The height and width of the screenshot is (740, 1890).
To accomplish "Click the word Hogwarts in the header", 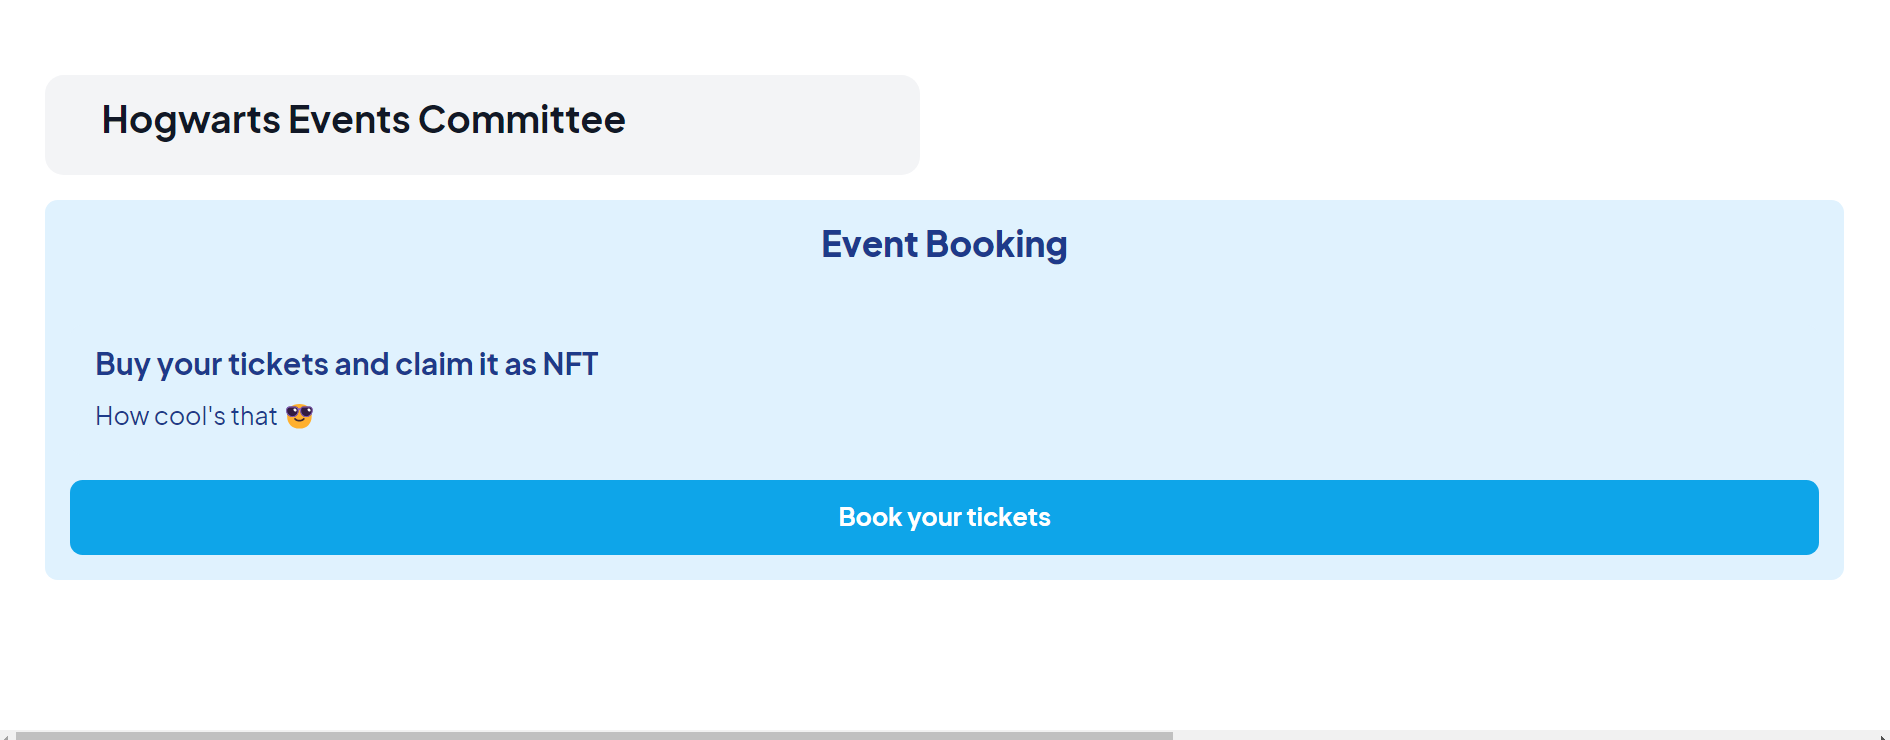I will click(191, 120).
